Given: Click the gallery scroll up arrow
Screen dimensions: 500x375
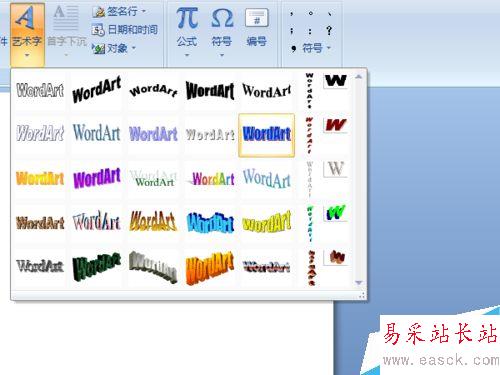Looking at the screenshot, I should tap(359, 77).
